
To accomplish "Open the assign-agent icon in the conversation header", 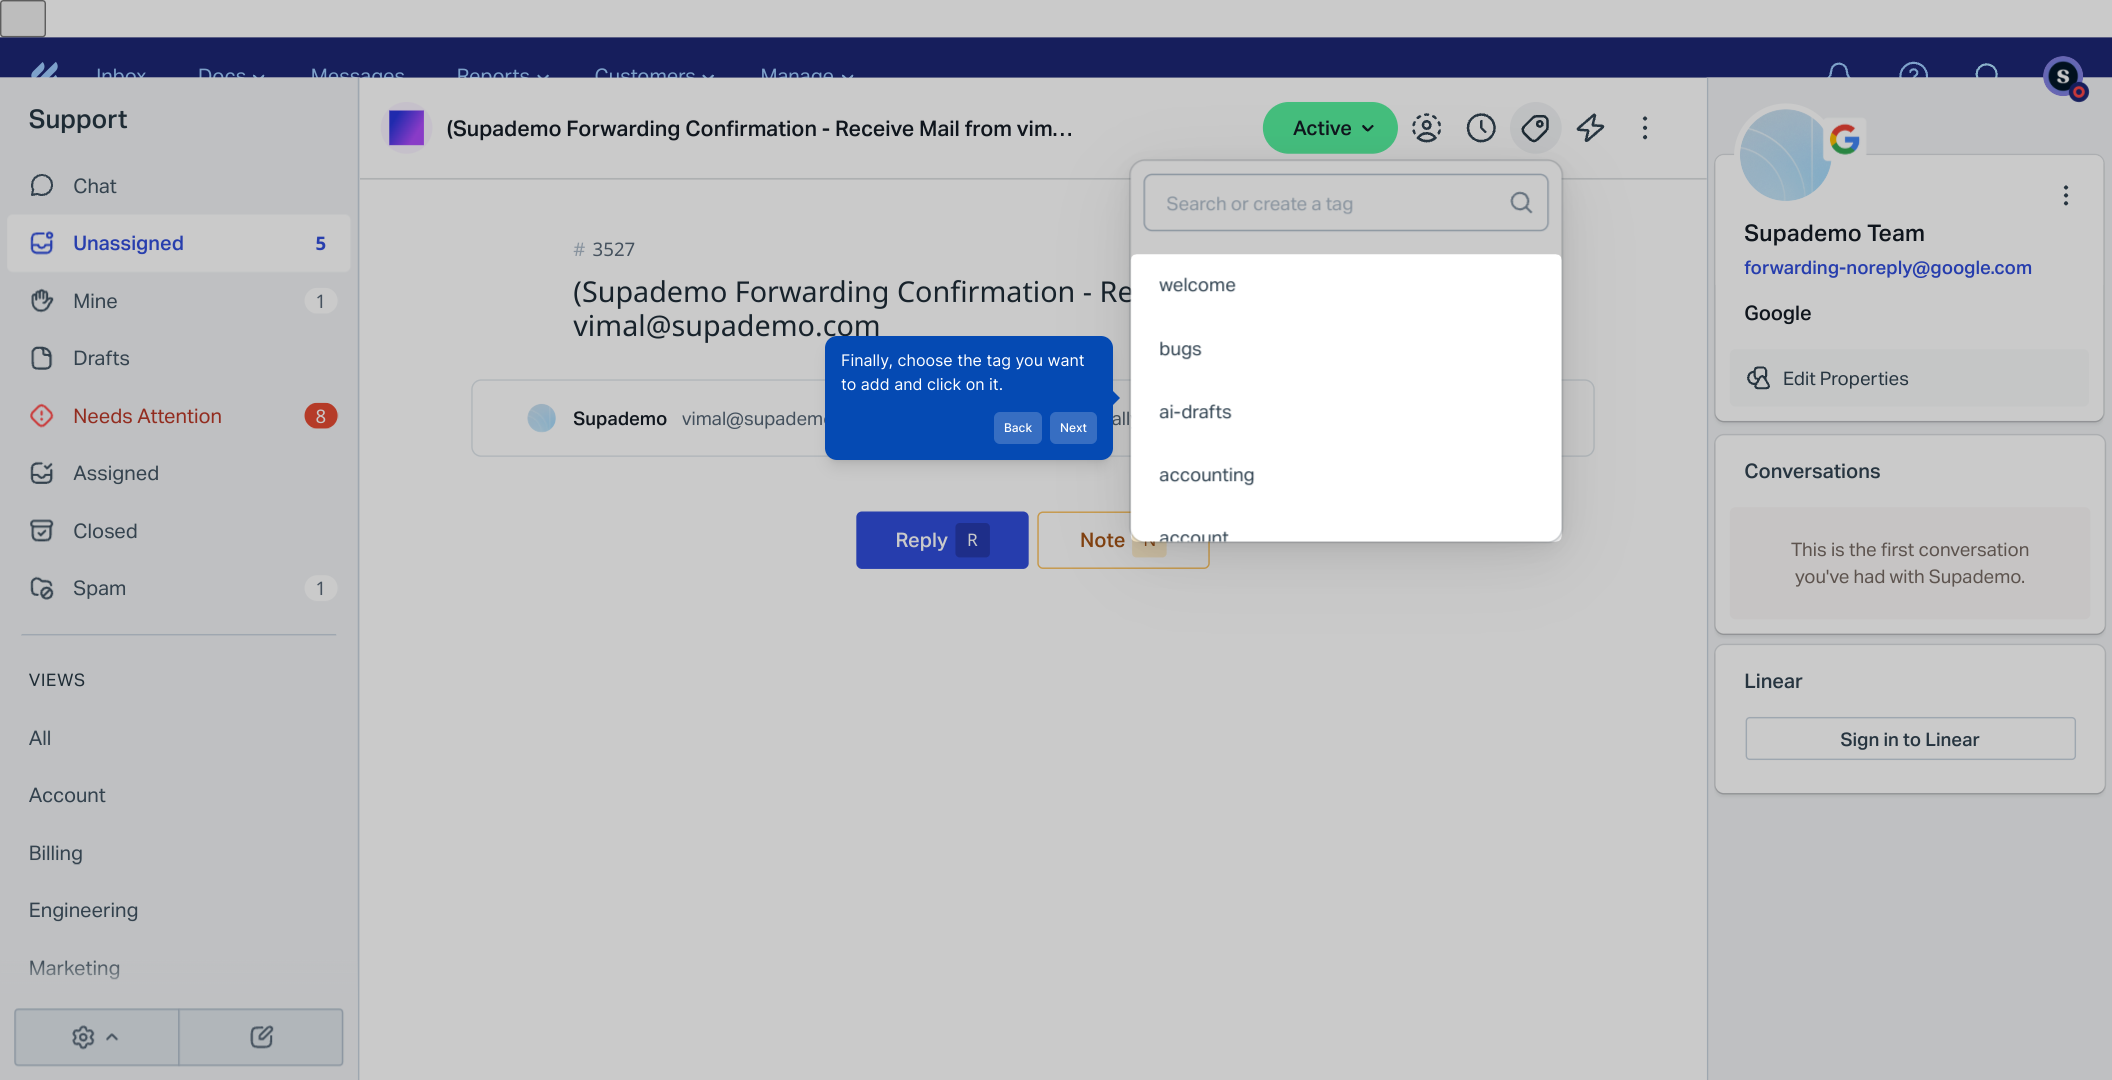I will click(x=1427, y=128).
